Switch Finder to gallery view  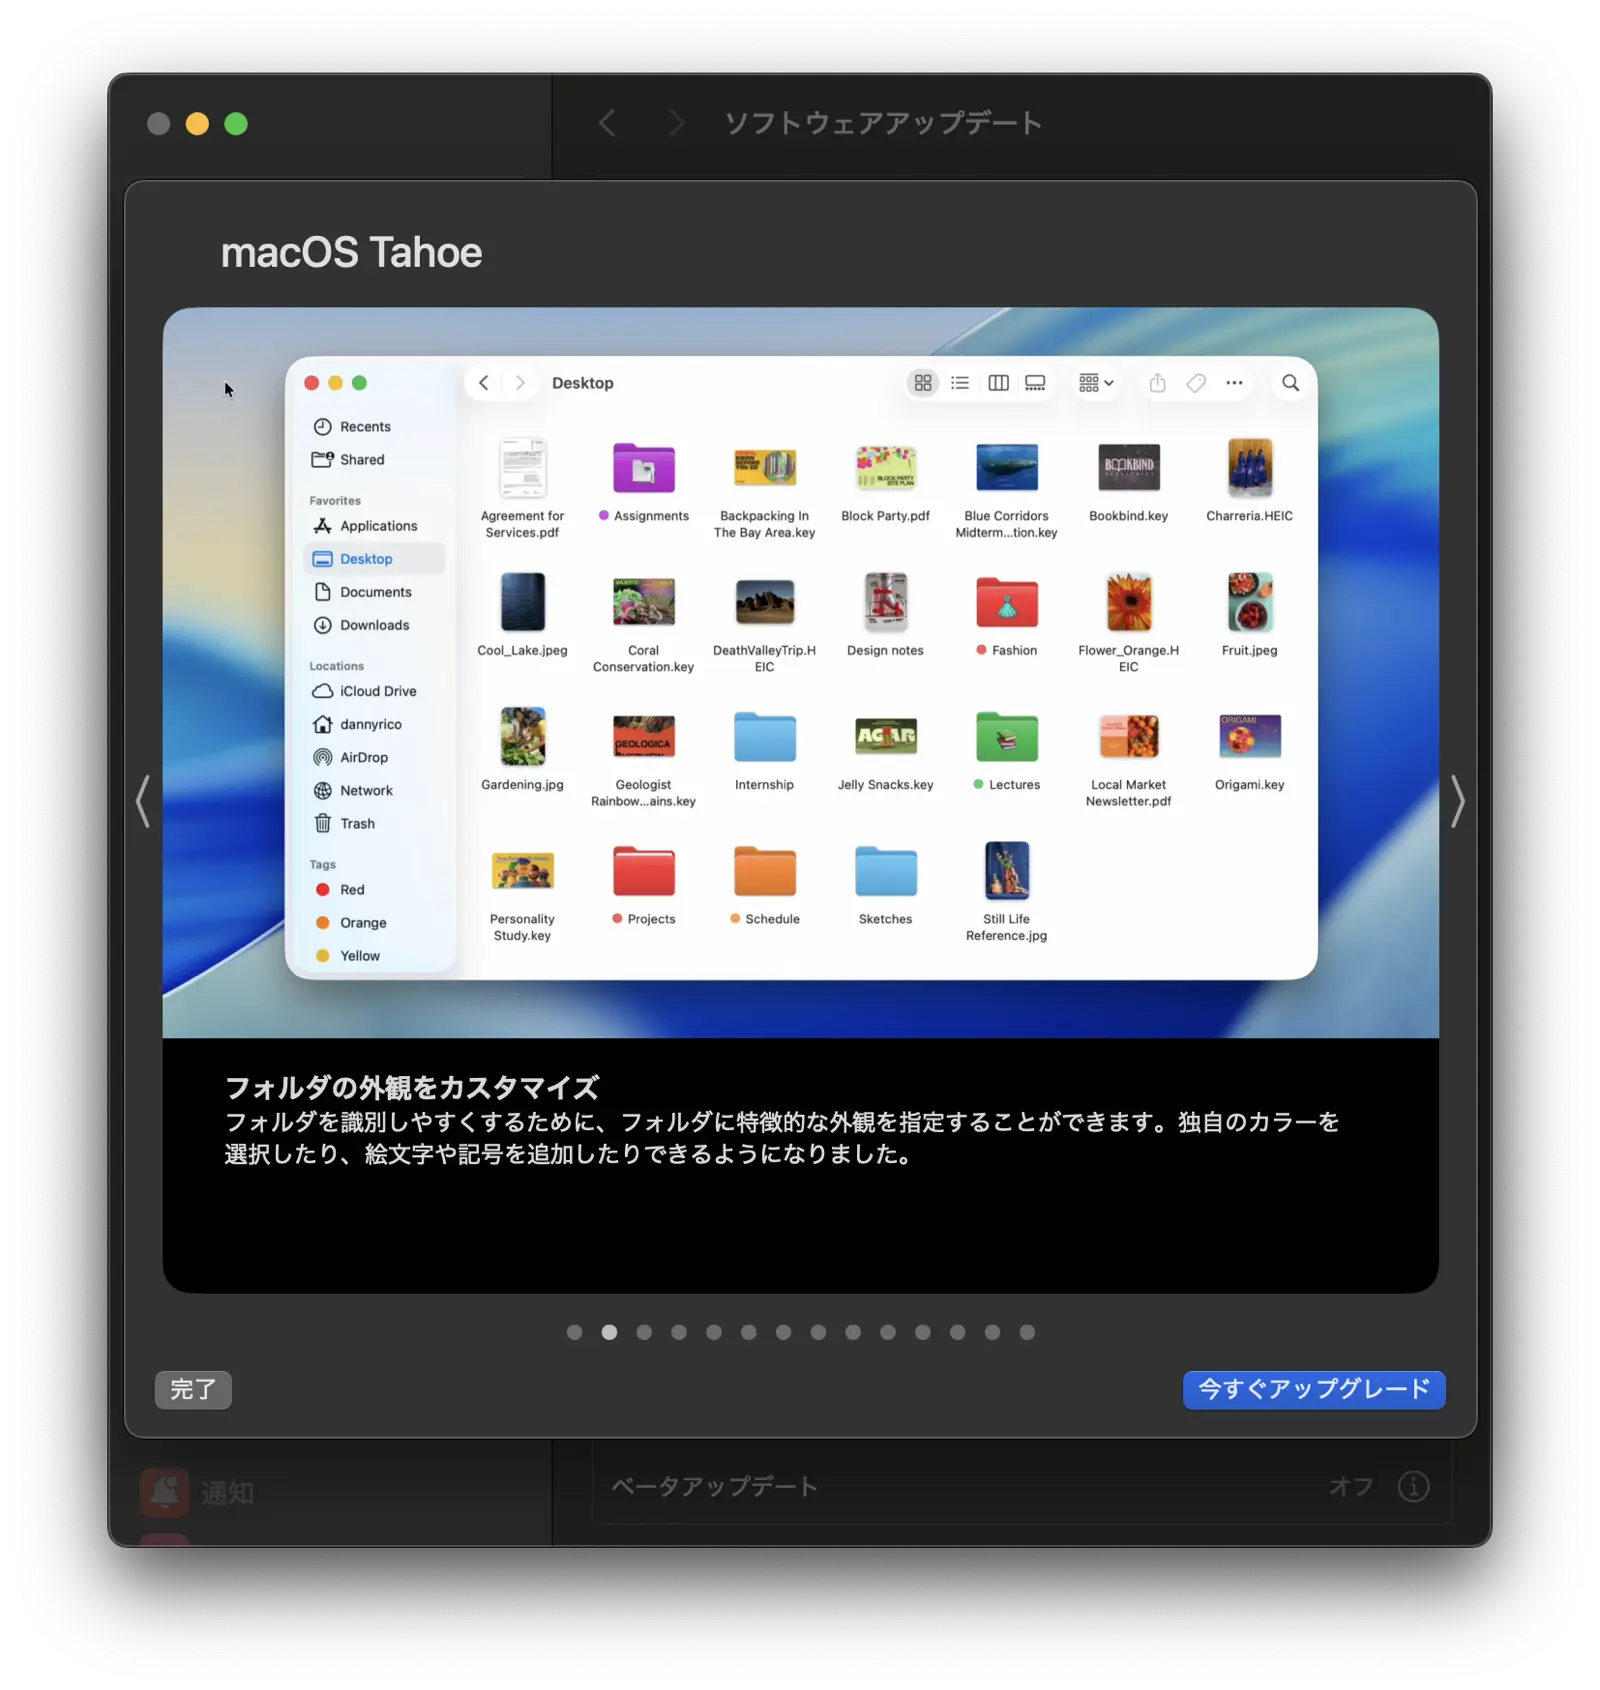point(1035,383)
